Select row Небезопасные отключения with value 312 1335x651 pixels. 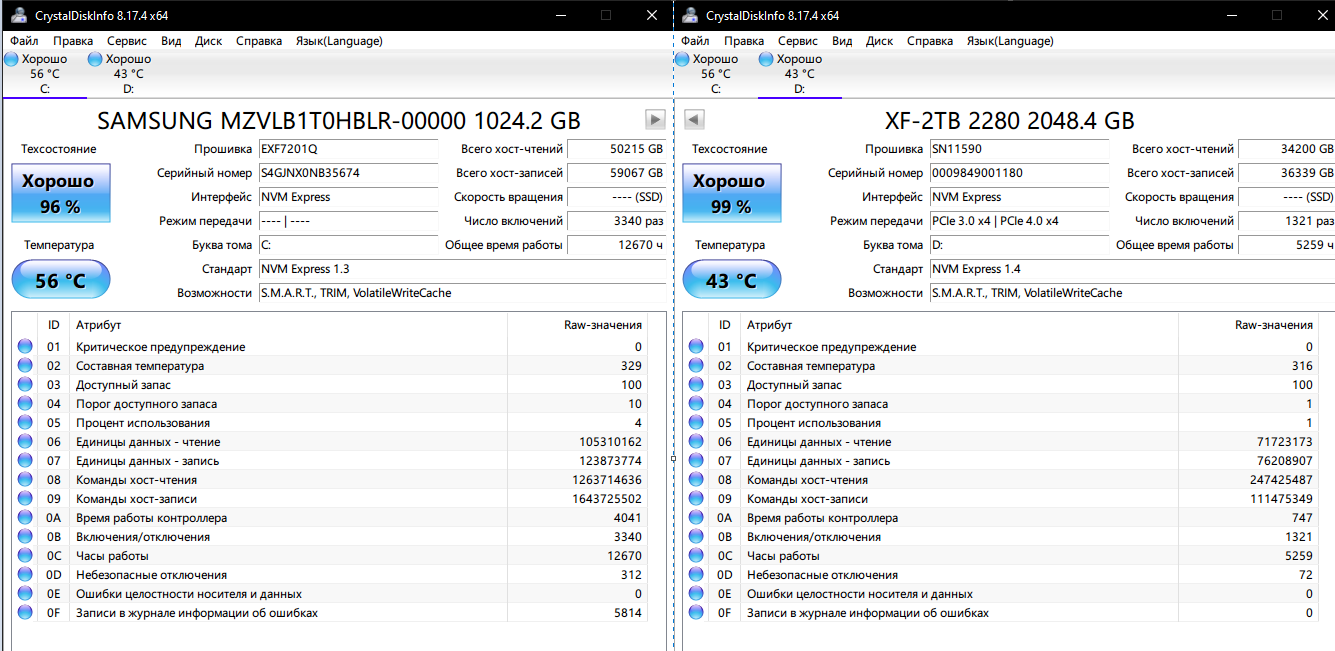[330, 575]
